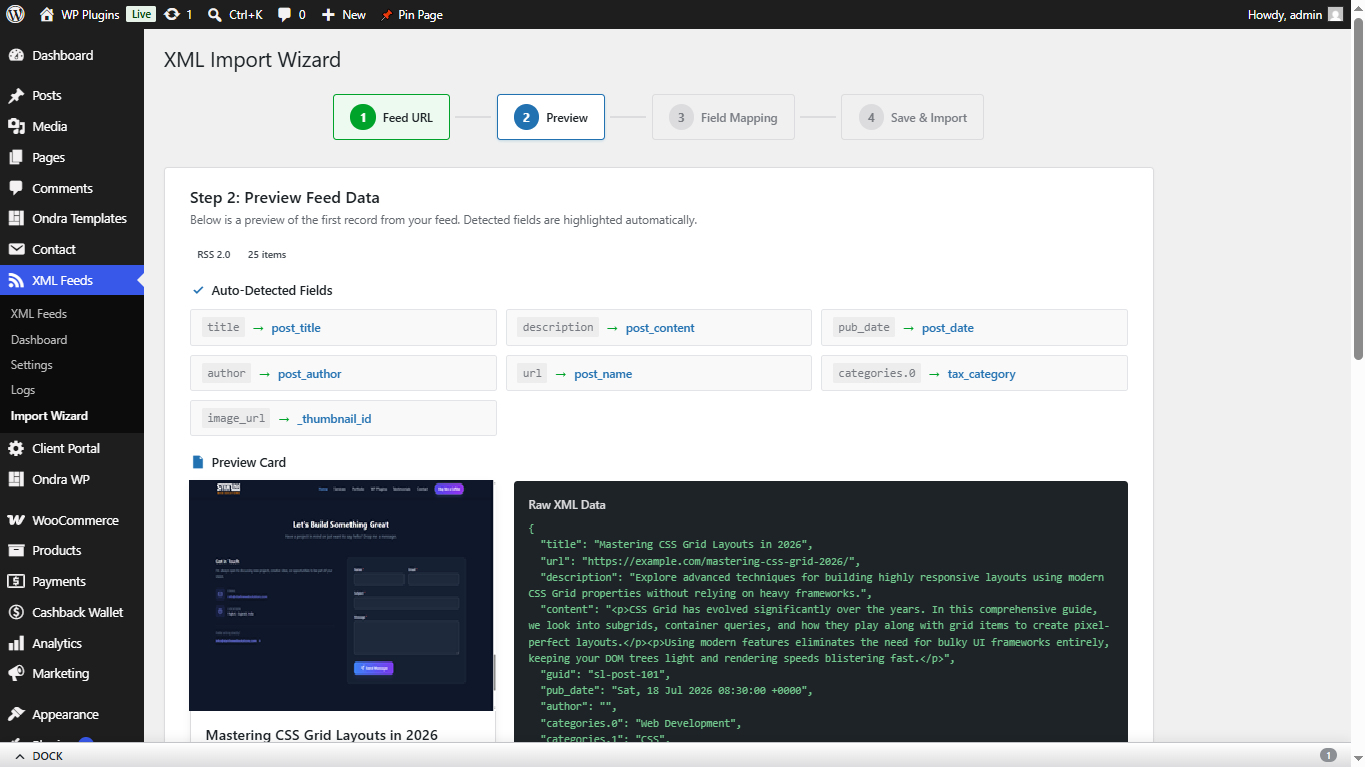This screenshot has height=767, width=1365.
Task: Click the comments bubble icon in admin bar
Action: 285,15
